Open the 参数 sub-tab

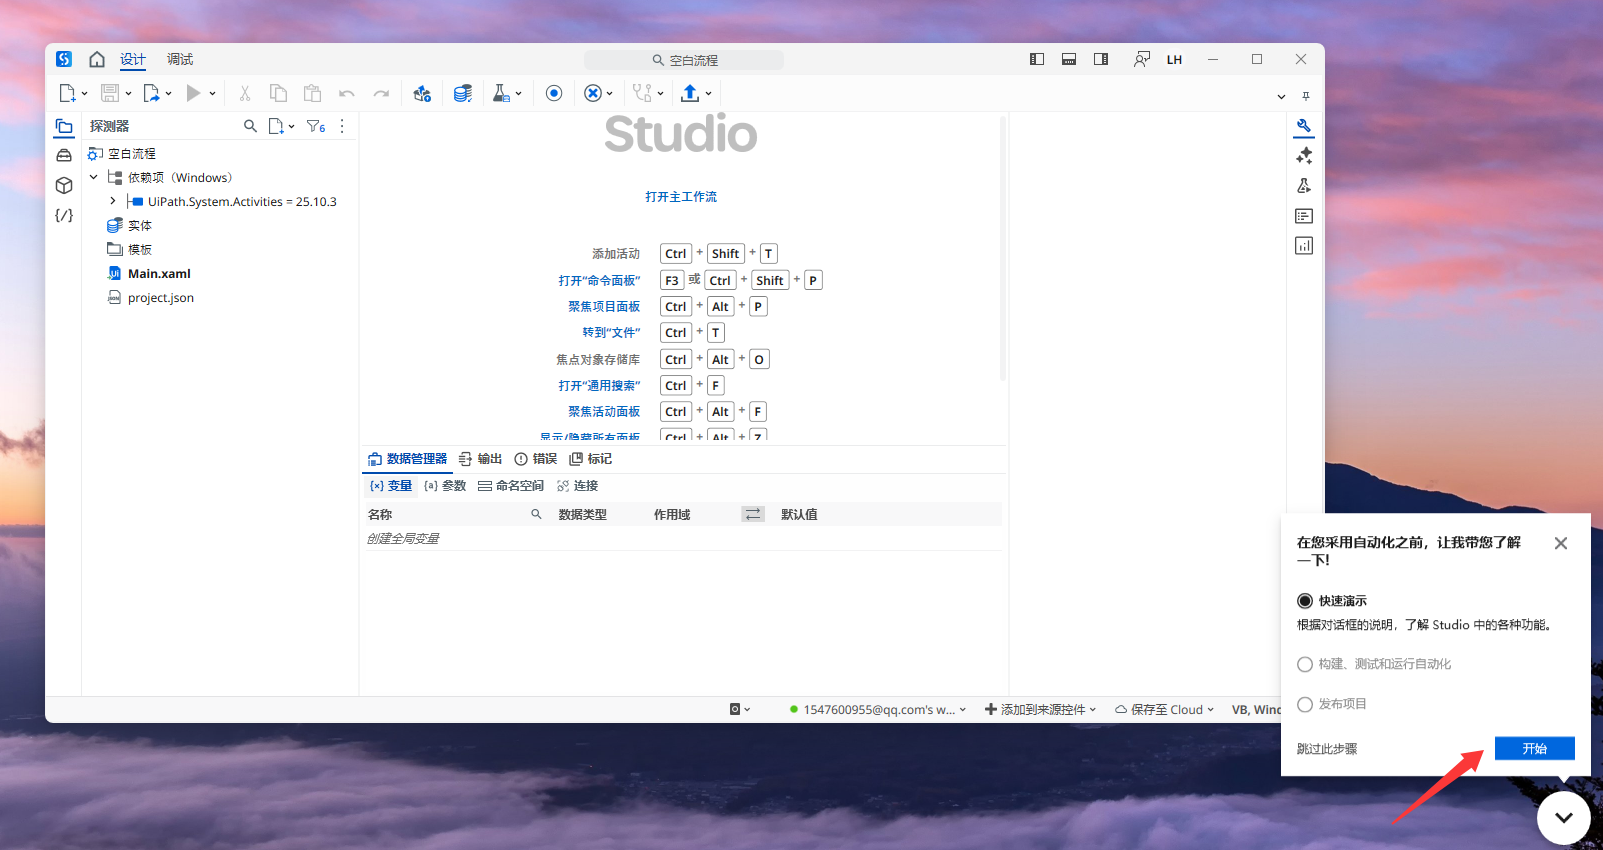click(445, 486)
